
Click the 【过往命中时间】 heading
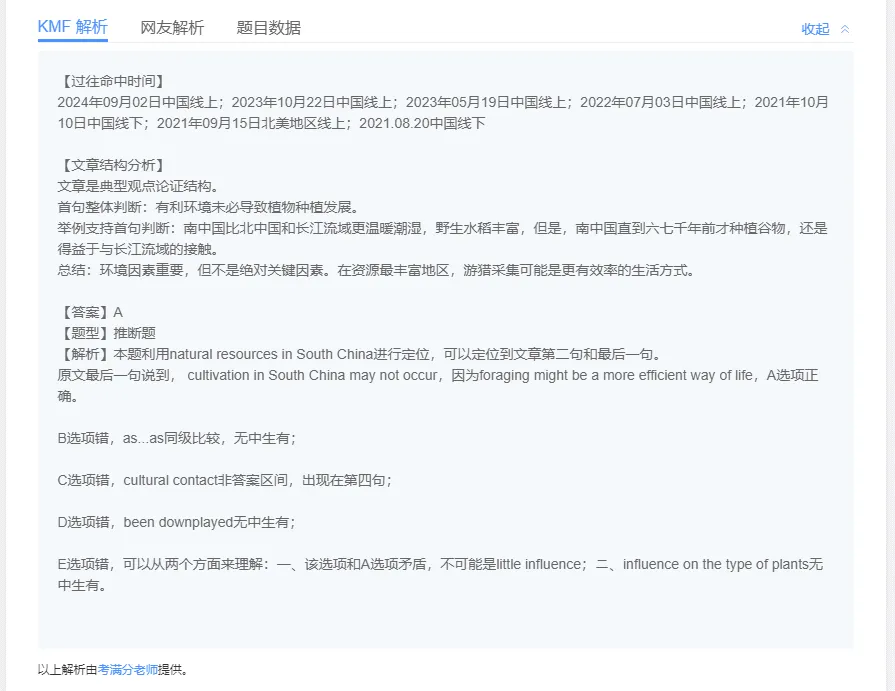click(111, 81)
